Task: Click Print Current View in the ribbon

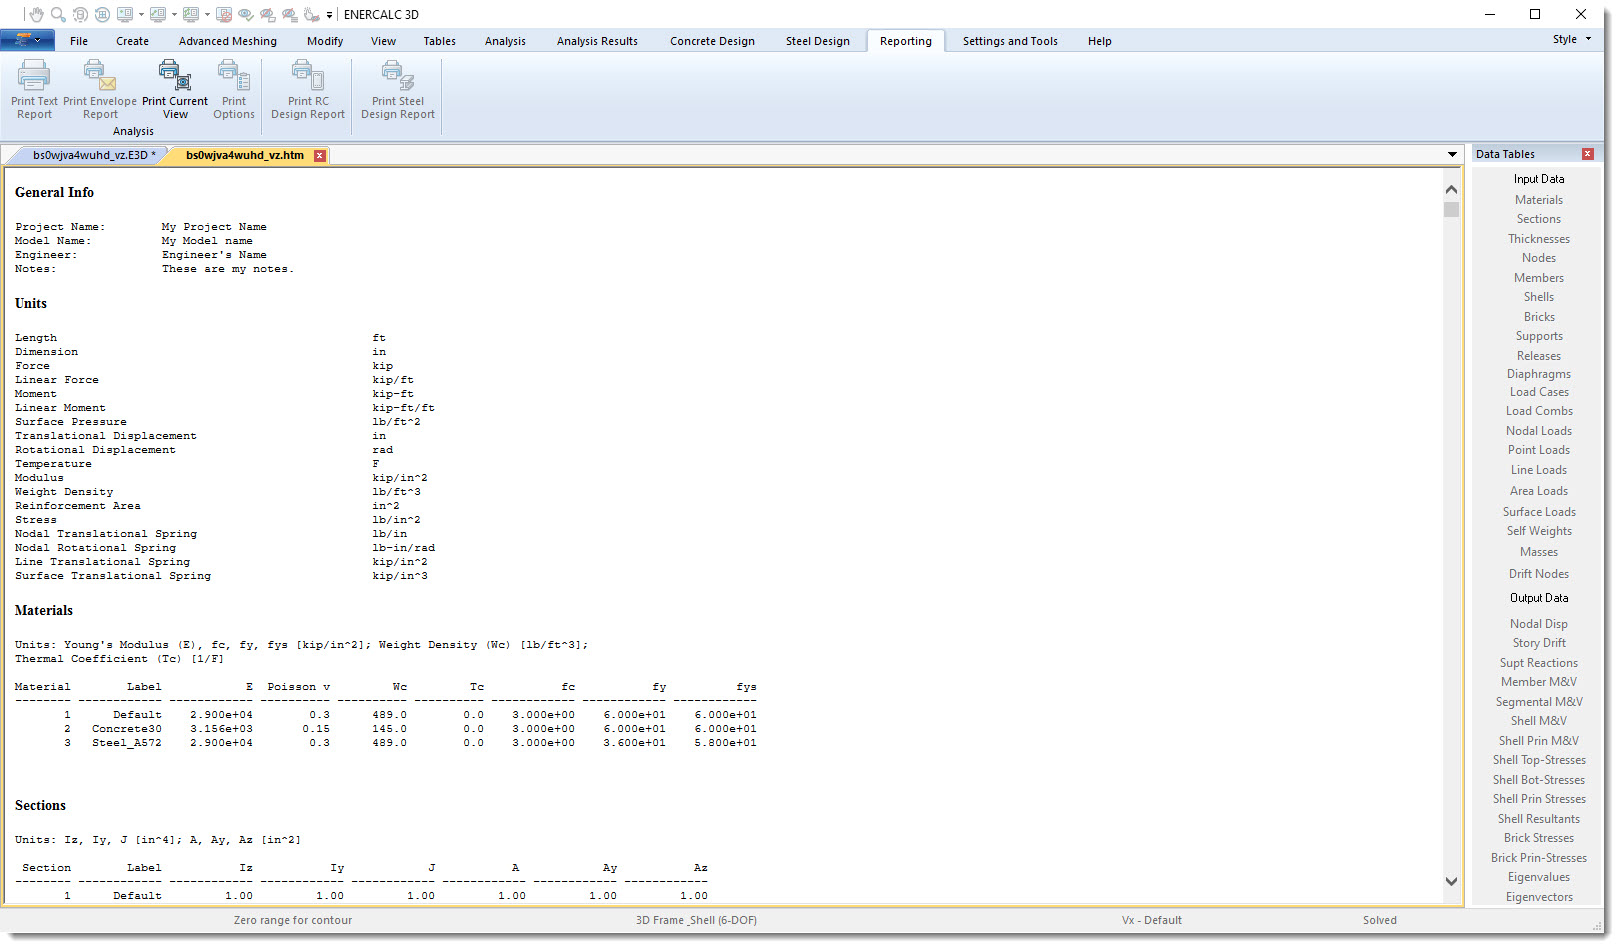Action: (175, 90)
